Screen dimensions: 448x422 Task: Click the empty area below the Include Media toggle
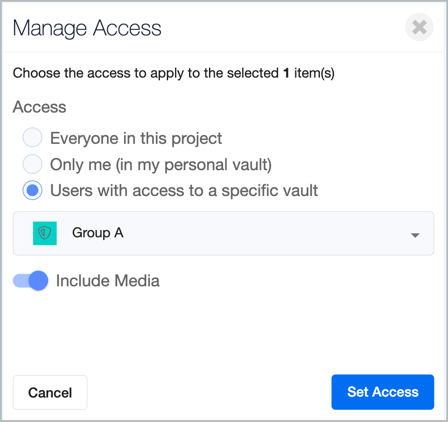(x=223, y=332)
